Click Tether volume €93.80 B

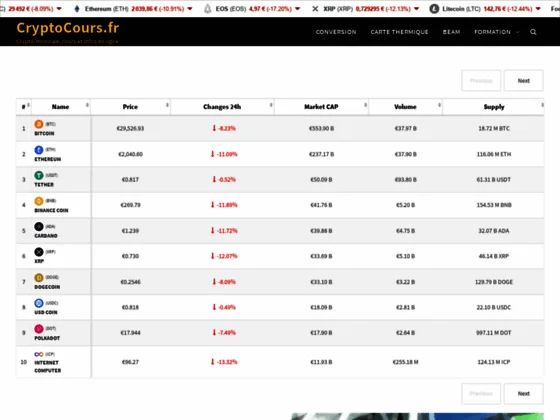[x=405, y=180]
